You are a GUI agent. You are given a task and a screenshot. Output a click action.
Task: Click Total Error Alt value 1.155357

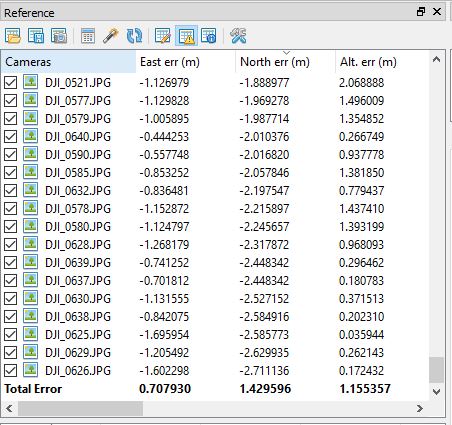(365, 389)
